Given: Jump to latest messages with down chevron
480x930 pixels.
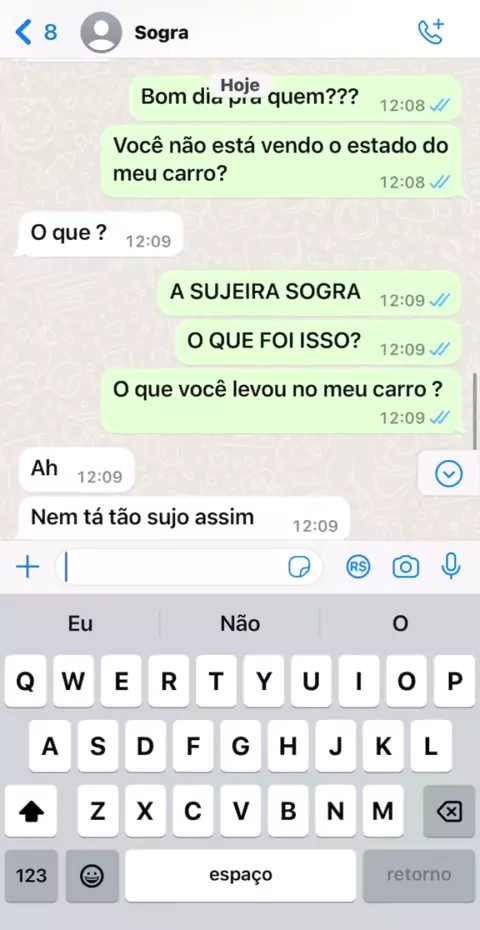Looking at the screenshot, I should (449, 473).
